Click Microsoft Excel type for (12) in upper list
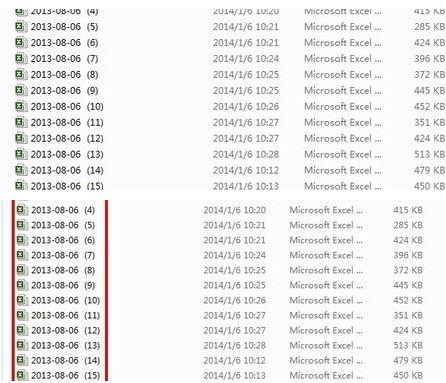 coord(343,139)
